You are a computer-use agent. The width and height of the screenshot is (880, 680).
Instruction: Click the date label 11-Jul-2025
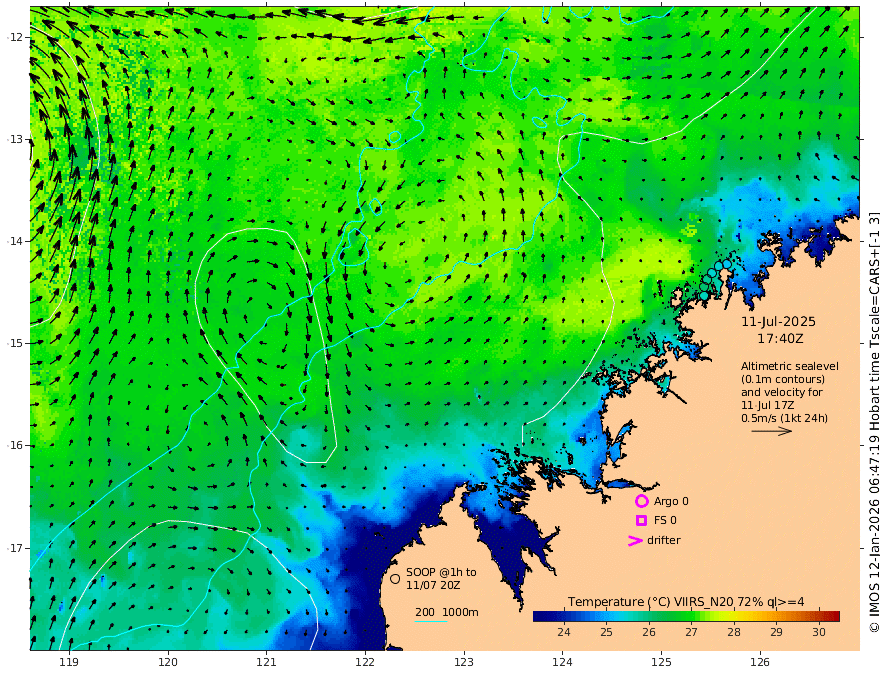coord(778,322)
